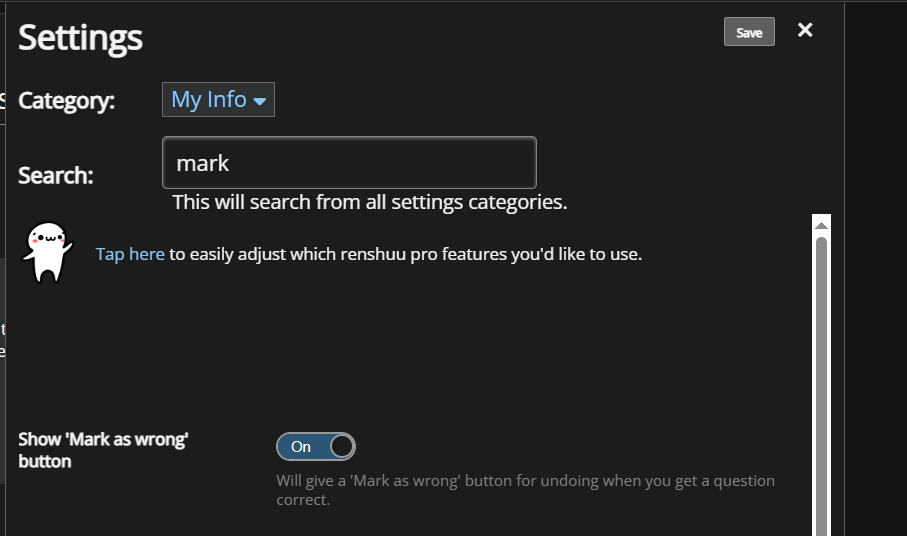
Task: Click the "Show 'Mark as wrong' button" label
Action: pyautogui.click(x=103, y=450)
